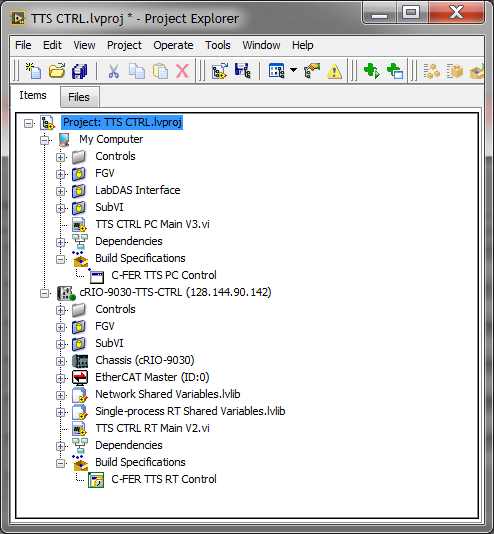Viewport: 494px width, 534px height.
Task: Collapse the My Computer node
Action: (44, 140)
